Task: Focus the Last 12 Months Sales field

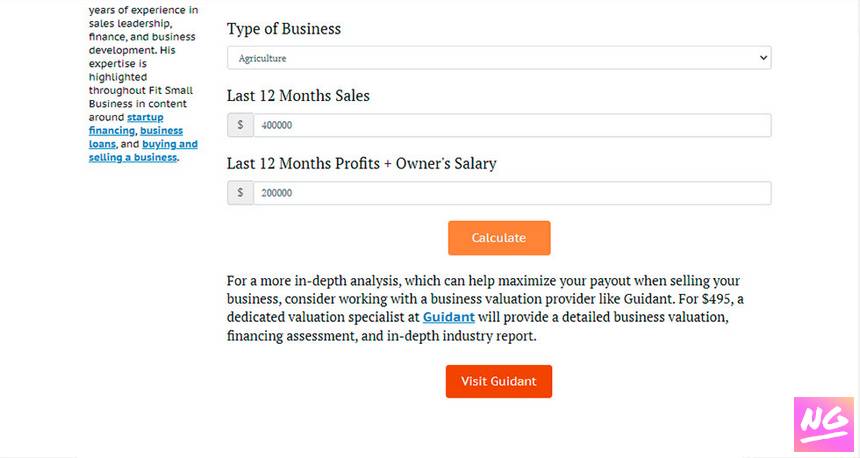Action: click(x=512, y=125)
